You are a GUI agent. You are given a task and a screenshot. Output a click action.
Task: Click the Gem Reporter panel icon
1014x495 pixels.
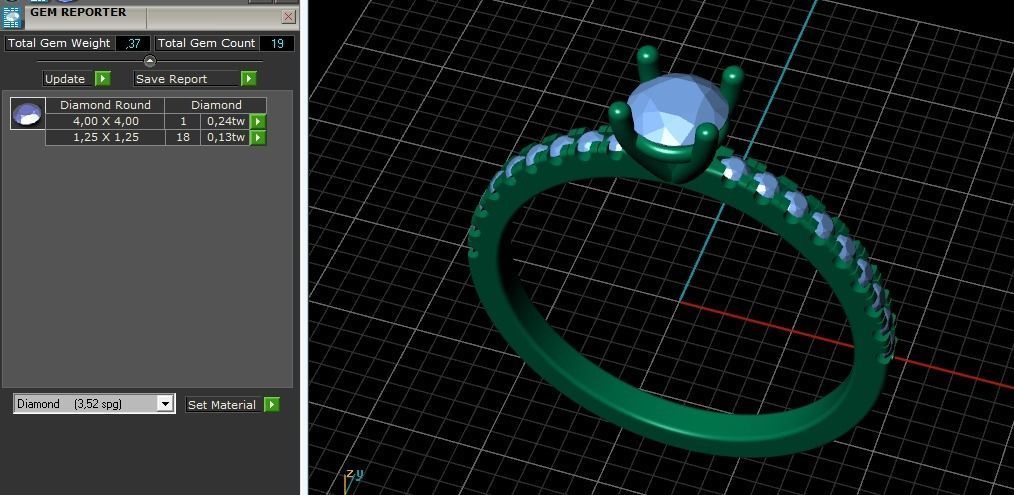(x=12, y=17)
